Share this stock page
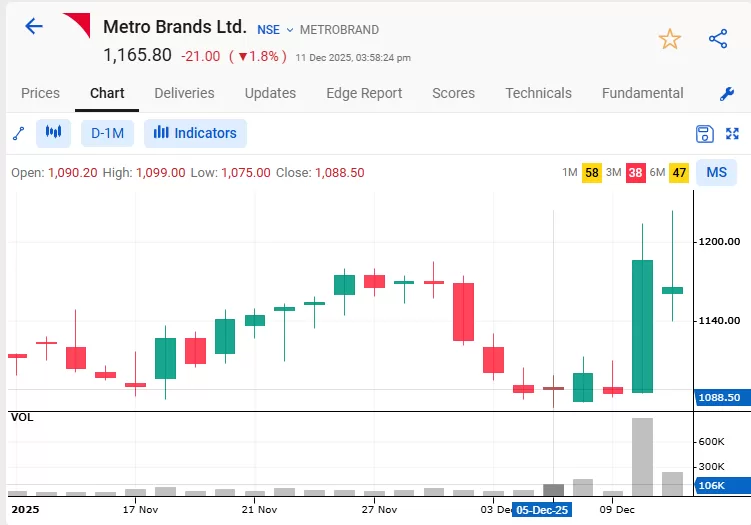 tap(718, 39)
